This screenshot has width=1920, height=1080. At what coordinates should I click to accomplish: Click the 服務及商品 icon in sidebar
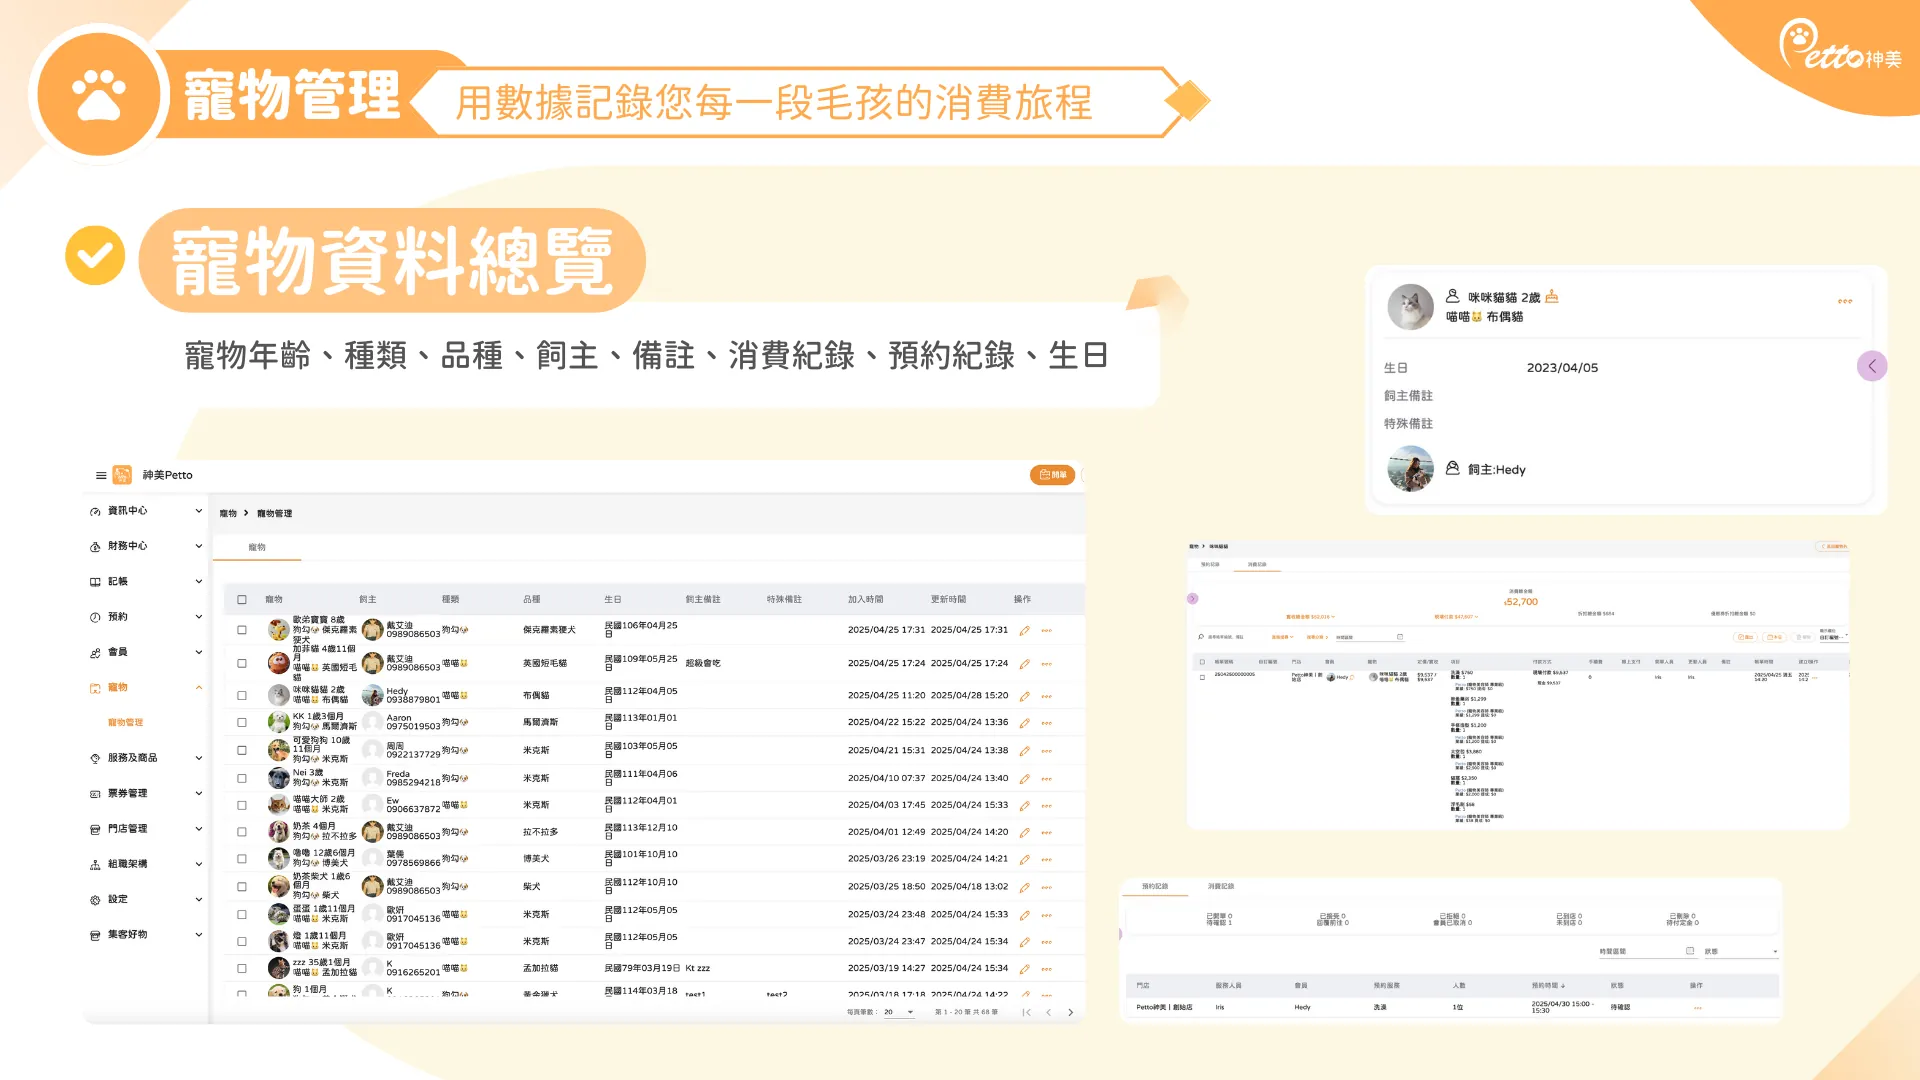coord(95,759)
